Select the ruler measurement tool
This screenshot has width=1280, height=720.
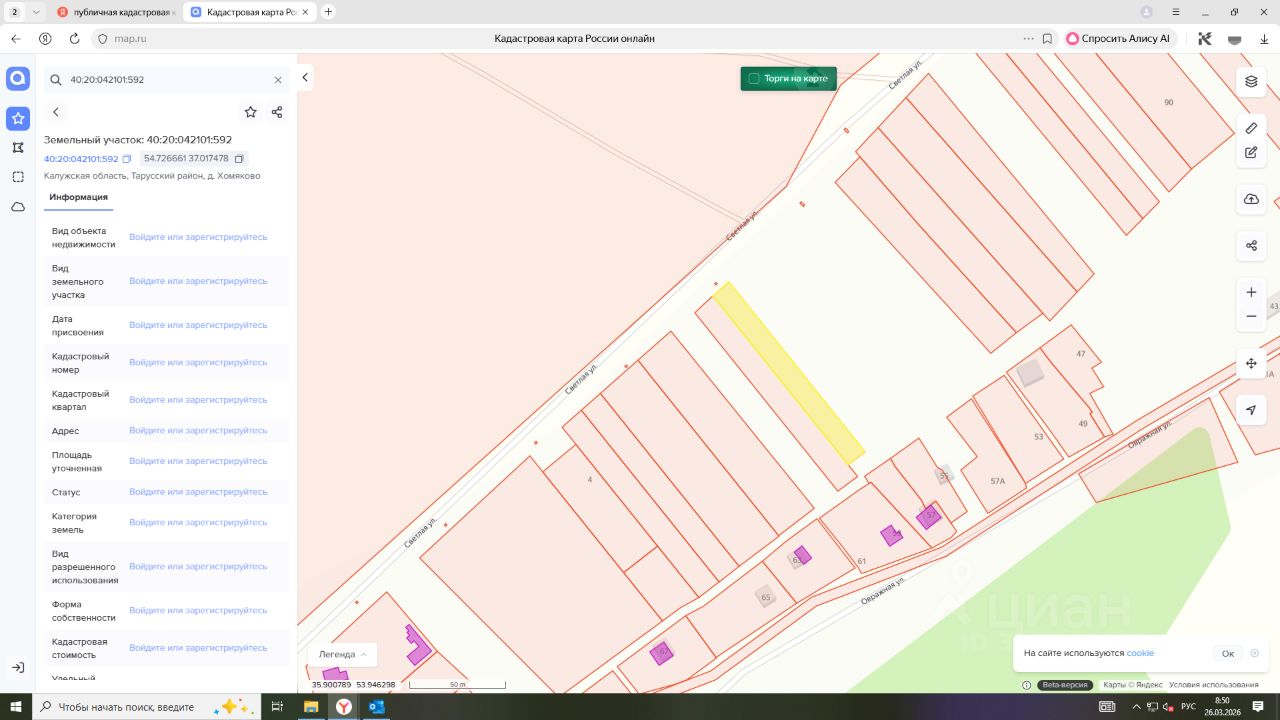point(1251,128)
